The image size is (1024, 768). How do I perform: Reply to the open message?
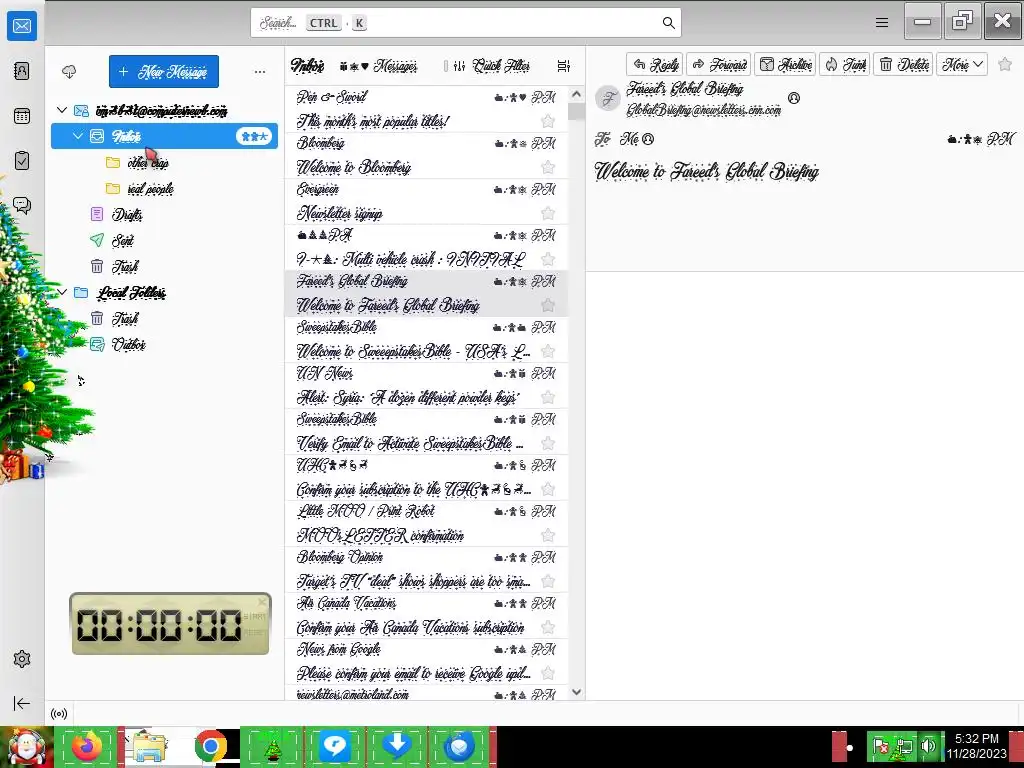[655, 64]
